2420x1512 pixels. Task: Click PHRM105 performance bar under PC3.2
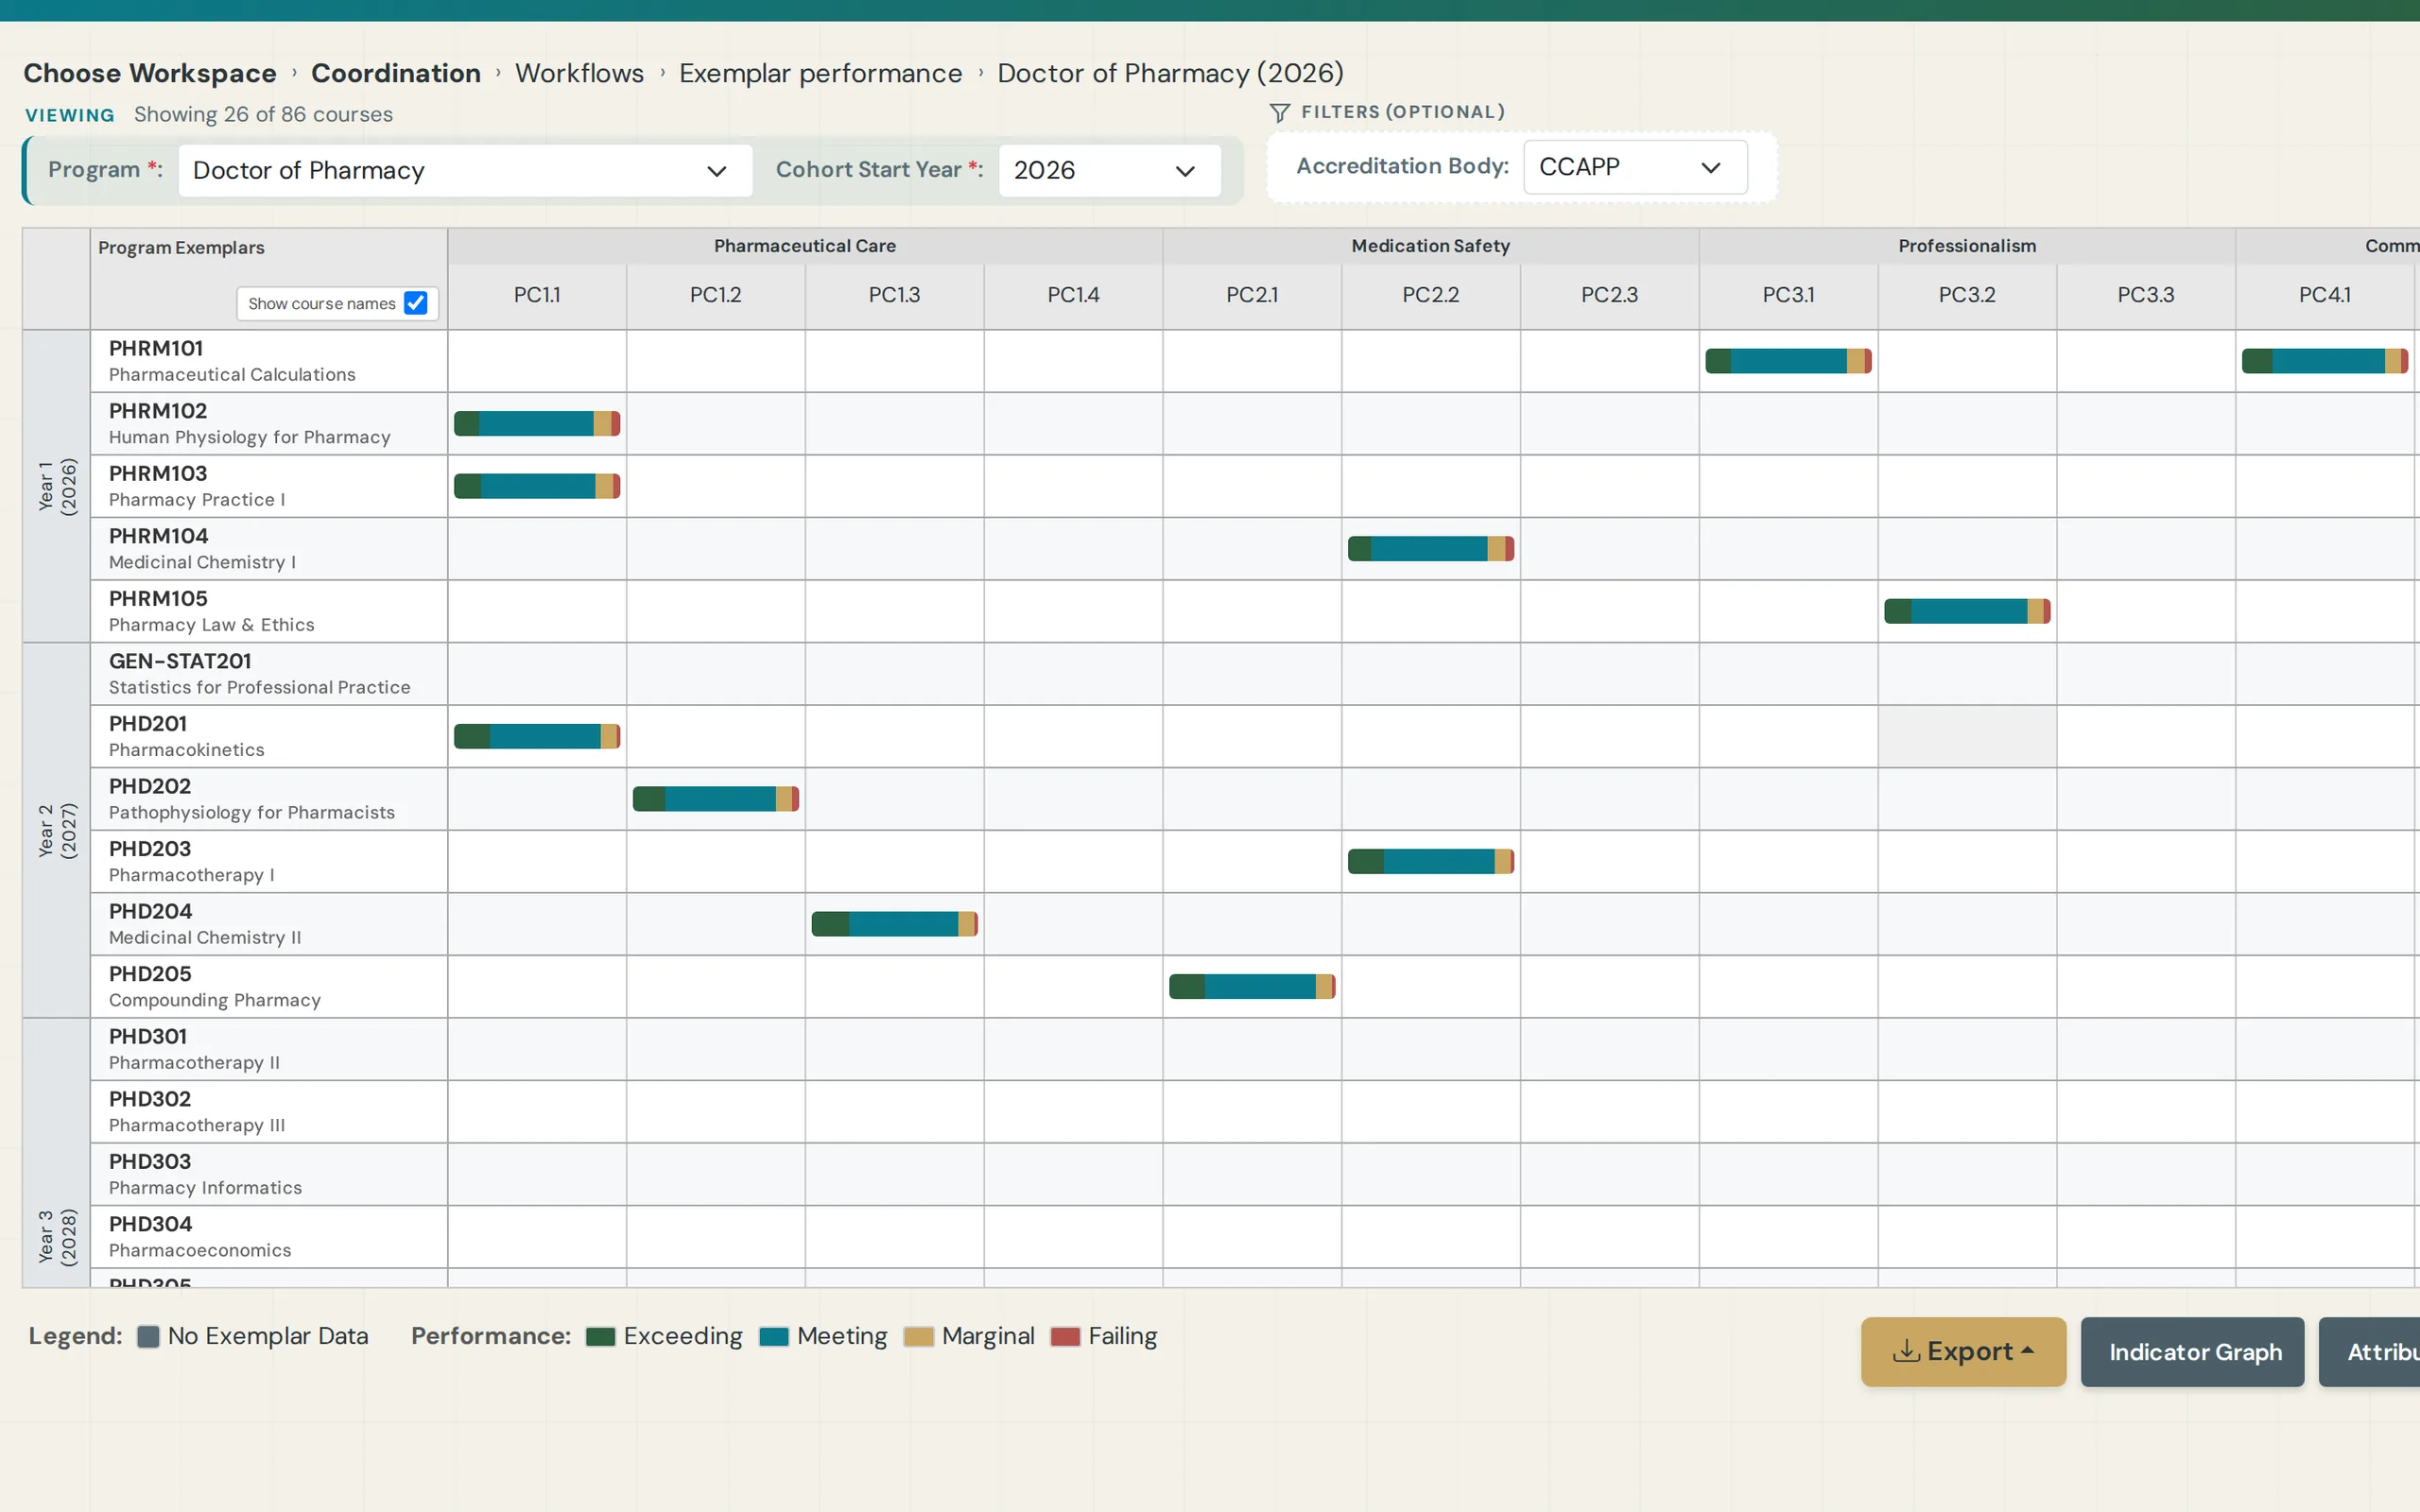point(1967,611)
